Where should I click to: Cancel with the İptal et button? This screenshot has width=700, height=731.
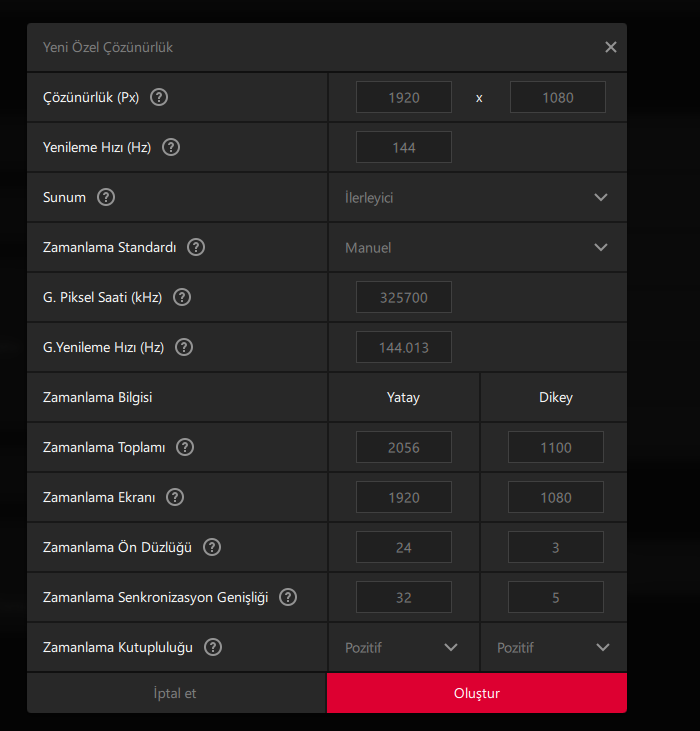click(176, 693)
